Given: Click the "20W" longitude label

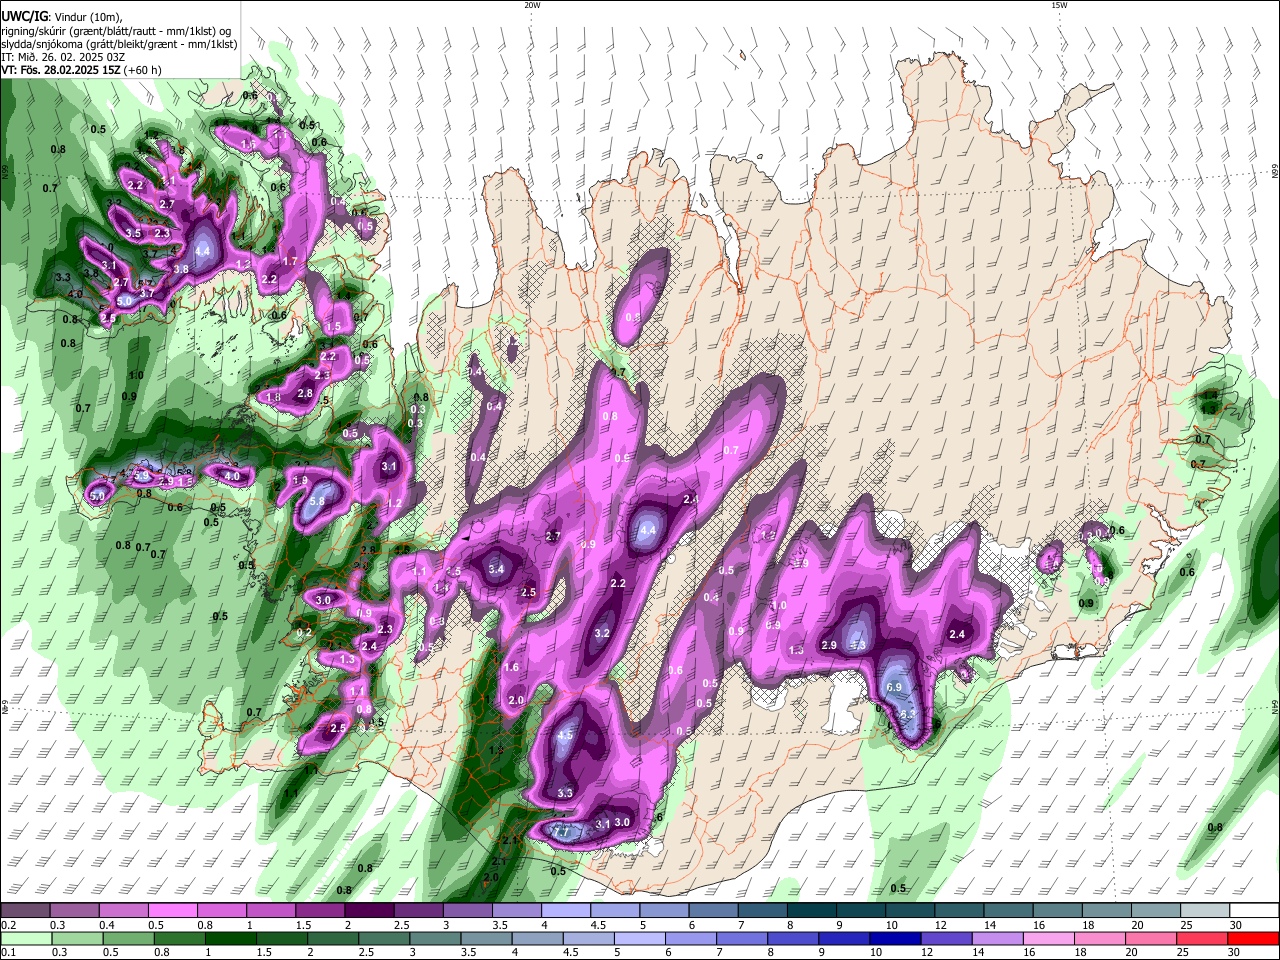Looking at the screenshot, I should tap(532, 5).
